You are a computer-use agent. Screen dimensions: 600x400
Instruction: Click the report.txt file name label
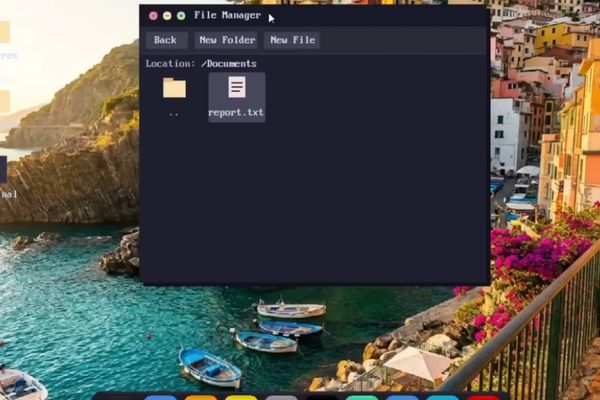(x=236, y=113)
